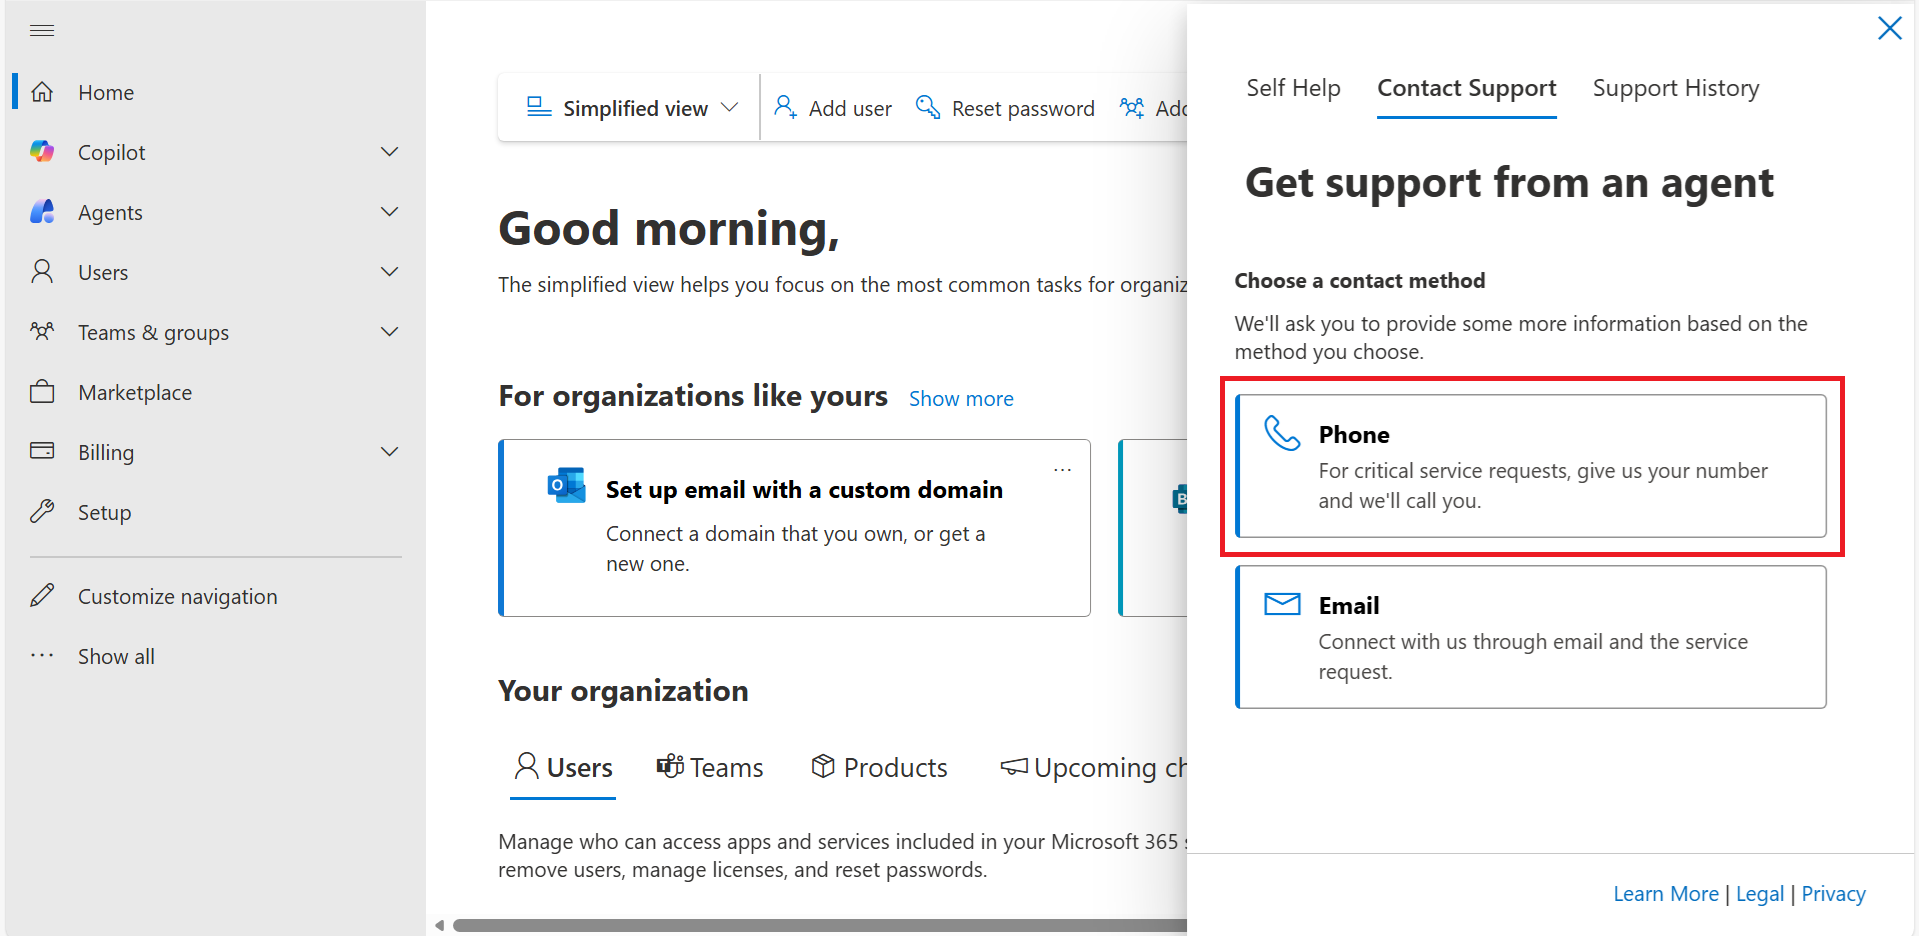Click the Billing credit card icon
The image size is (1919, 936).
pos(42,451)
